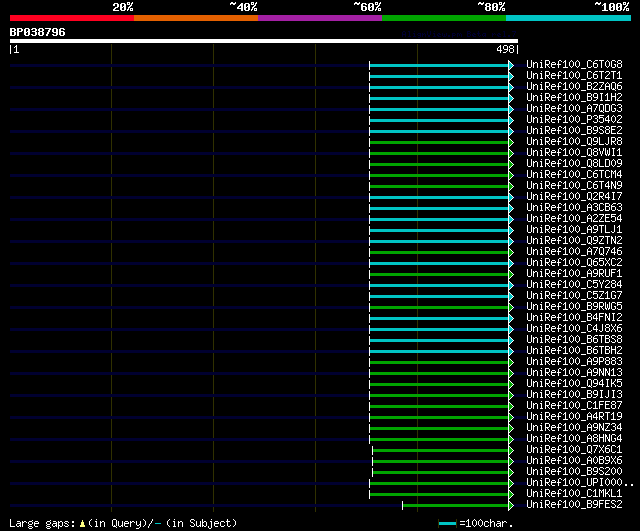This screenshot has width=640, height=531.
Task: Select the UniRef100_B2ZAQ6 label
Action: 574,87
